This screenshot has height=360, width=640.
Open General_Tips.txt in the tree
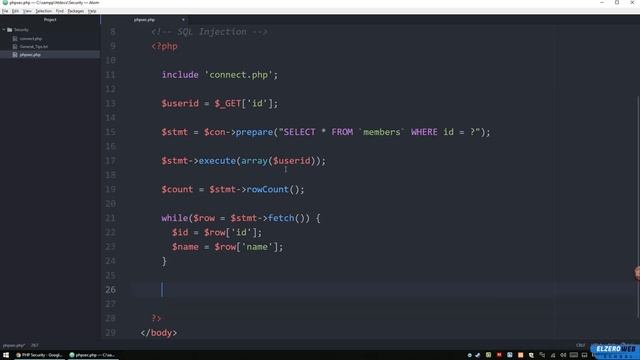click(x=34, y=47)
